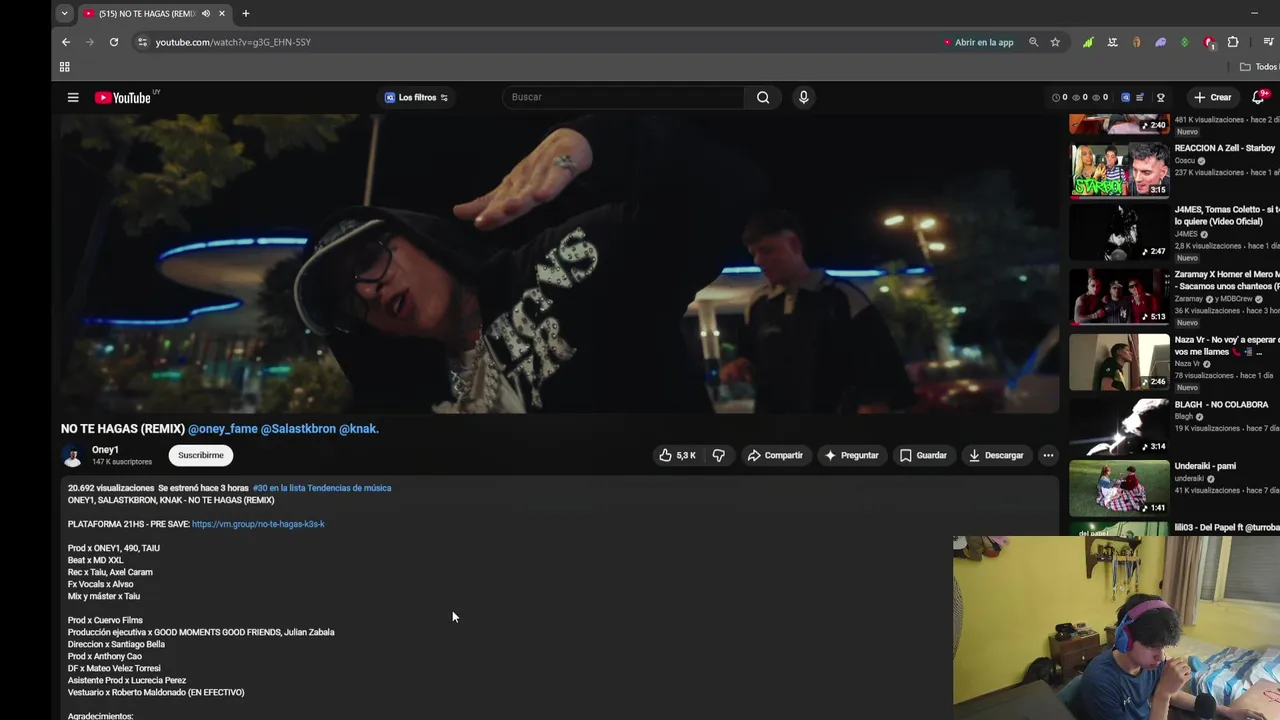1280x720 pixels.
Task: View site information icon in address bar
Action: [x=142, y=42]
